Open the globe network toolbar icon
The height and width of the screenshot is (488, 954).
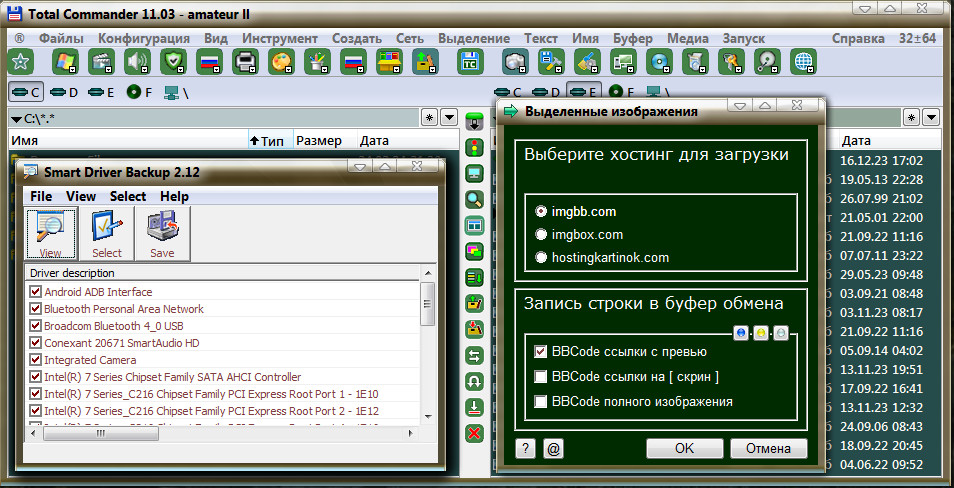(803, 62)
